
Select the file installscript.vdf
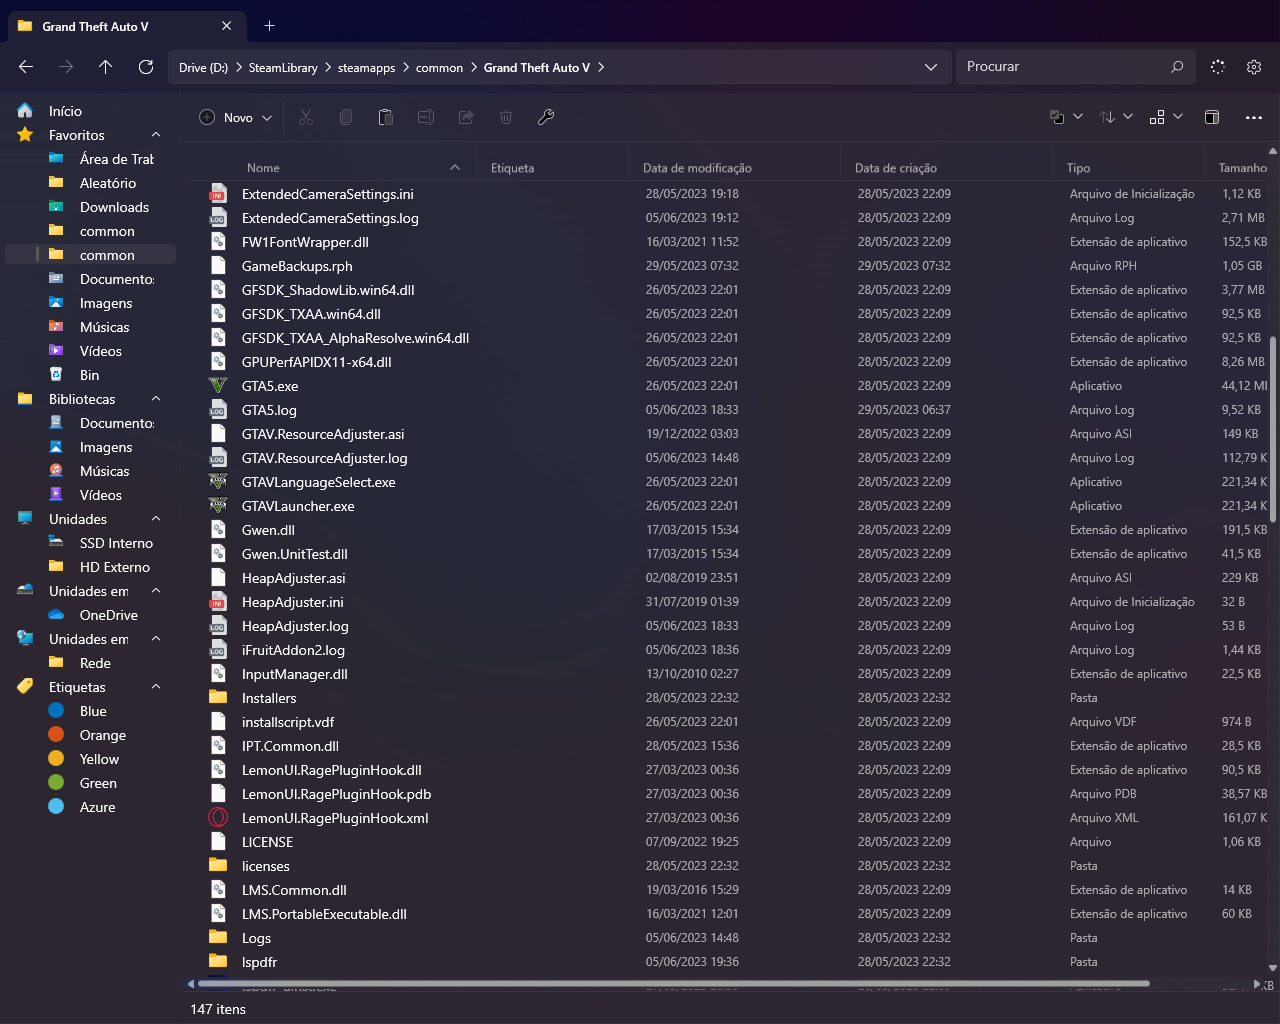point(288,722)
